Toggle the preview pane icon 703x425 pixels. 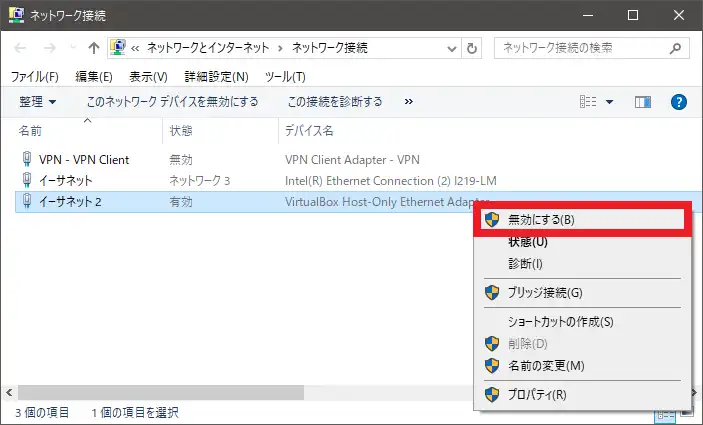[643, 102]
